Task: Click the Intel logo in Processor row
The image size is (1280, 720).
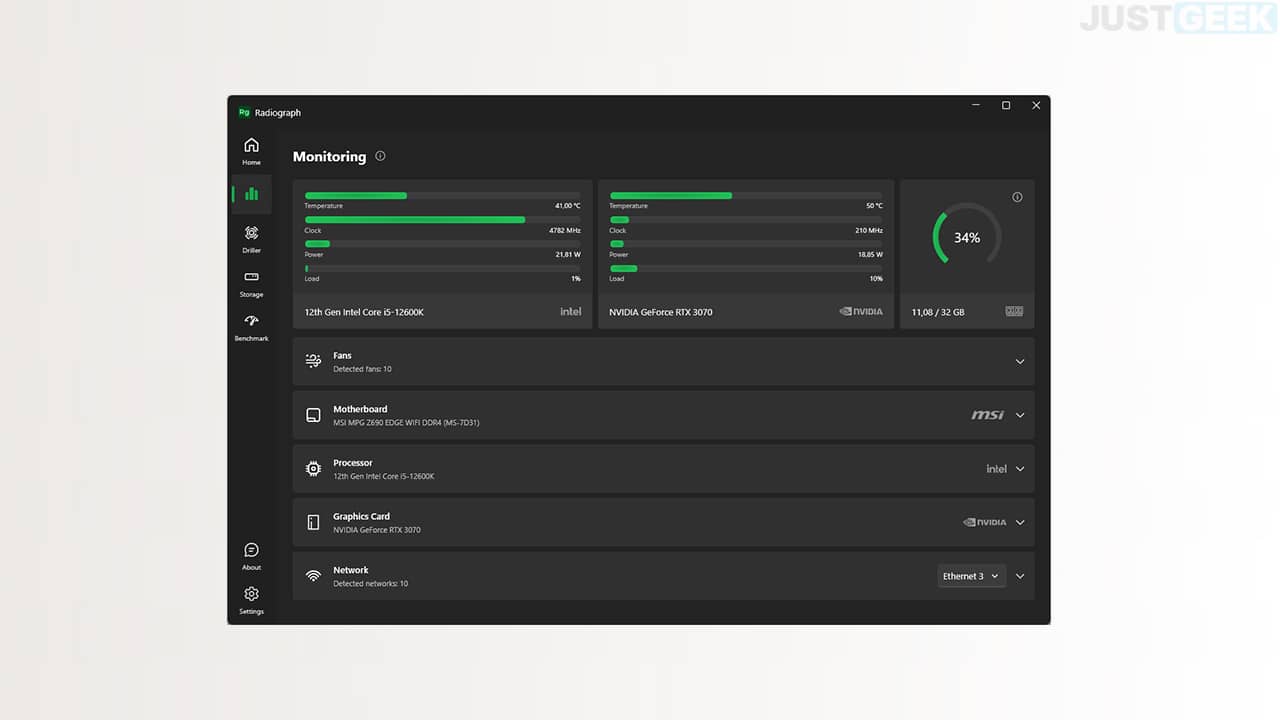Action: point(997,468)
